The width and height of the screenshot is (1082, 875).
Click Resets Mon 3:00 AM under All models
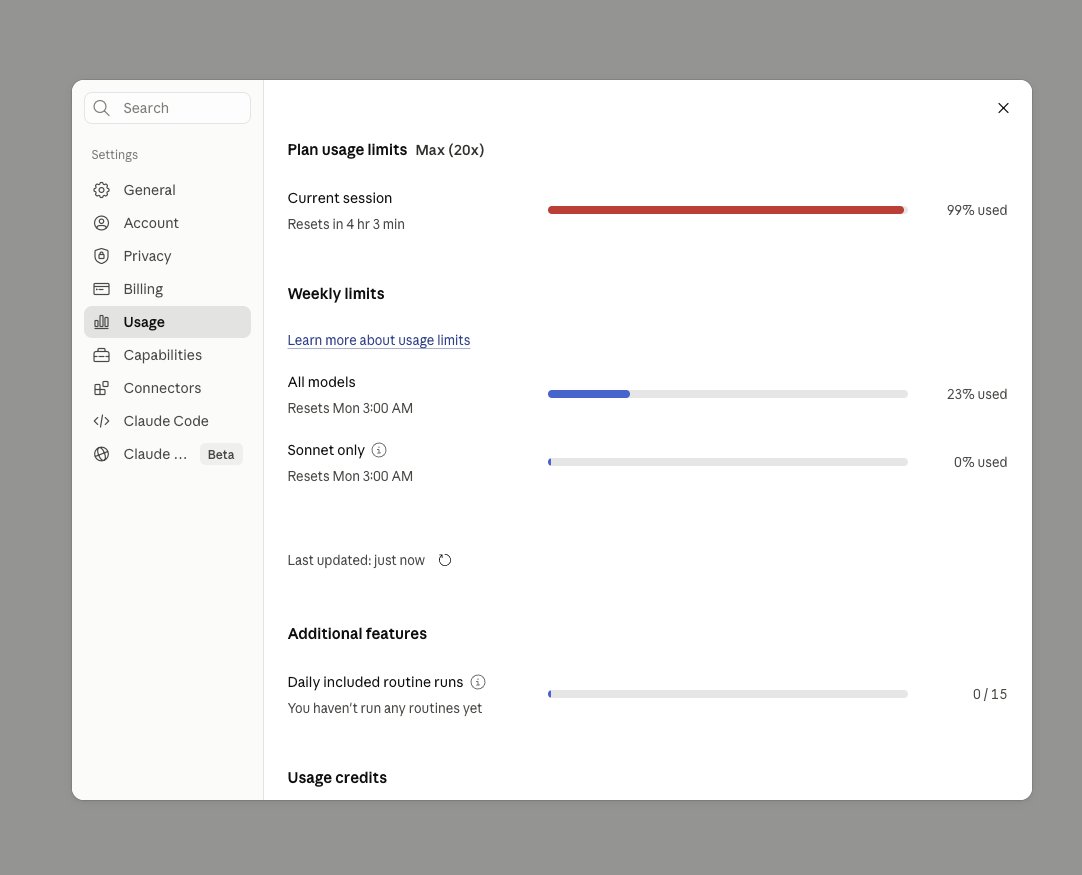tap(350, 408)
